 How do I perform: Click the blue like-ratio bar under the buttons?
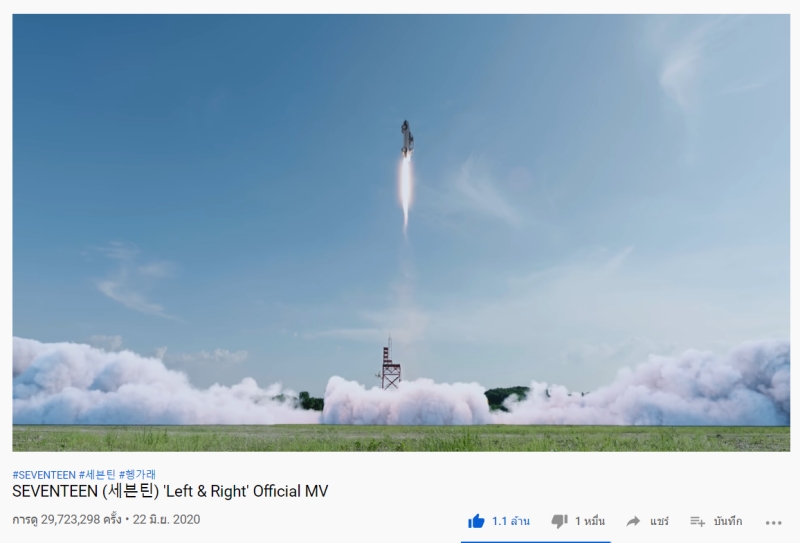pyautogui.click(x=535, y=541)
